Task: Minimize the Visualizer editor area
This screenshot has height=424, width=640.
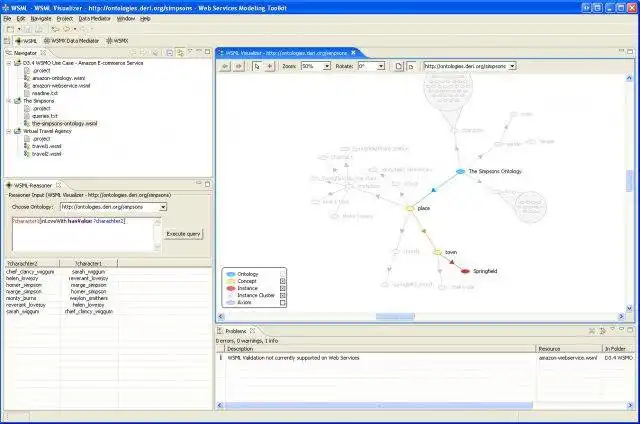Action: click(622, 51)
